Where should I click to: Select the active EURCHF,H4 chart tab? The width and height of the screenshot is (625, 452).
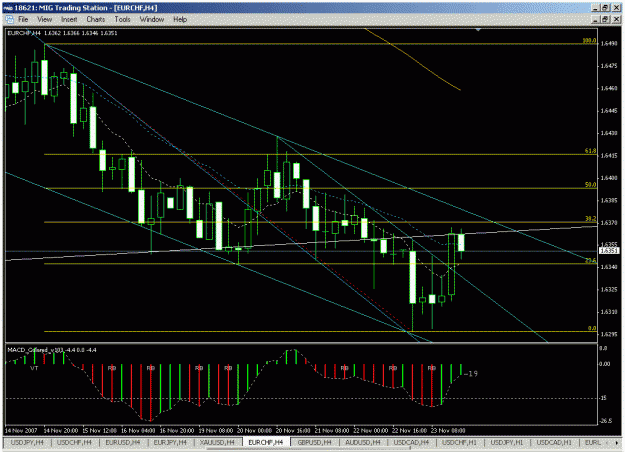(x=265, y=442)
